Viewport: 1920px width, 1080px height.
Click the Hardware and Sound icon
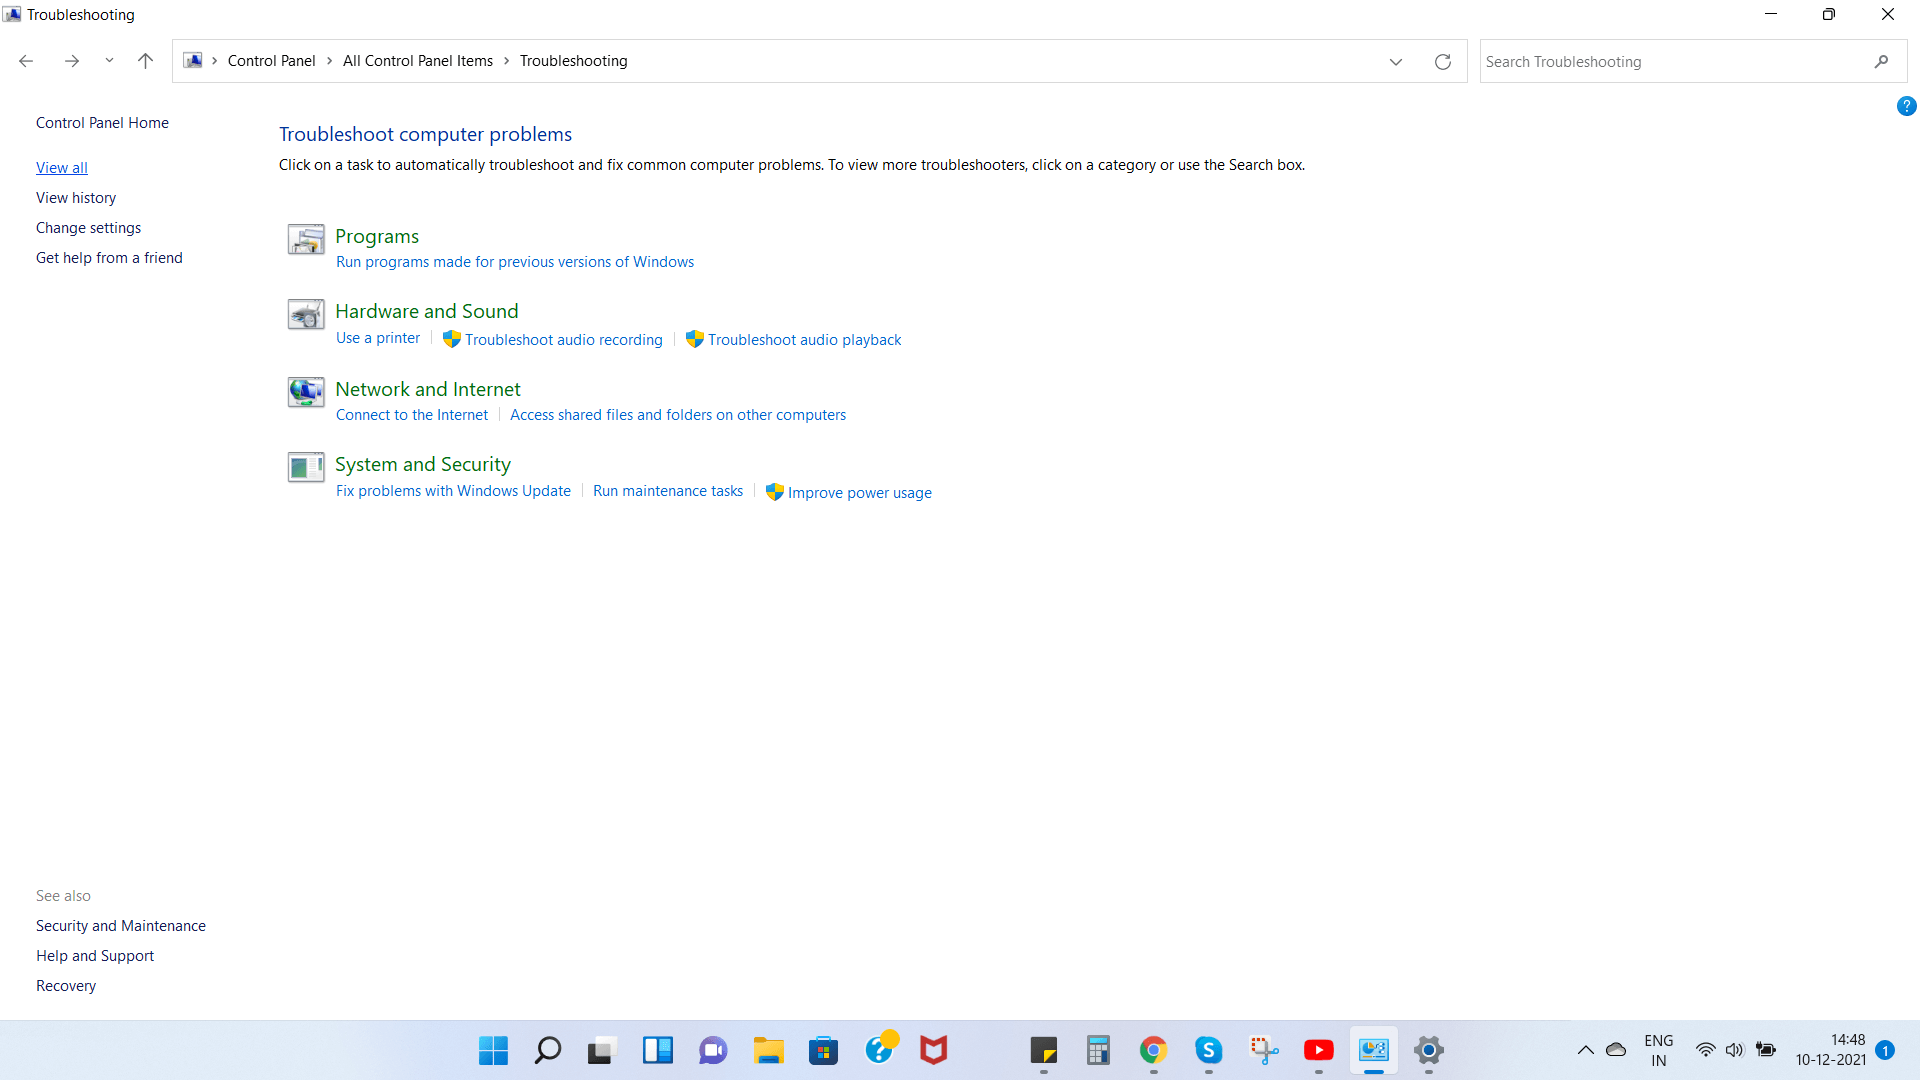pyautogui.click(x=306, y=314)
